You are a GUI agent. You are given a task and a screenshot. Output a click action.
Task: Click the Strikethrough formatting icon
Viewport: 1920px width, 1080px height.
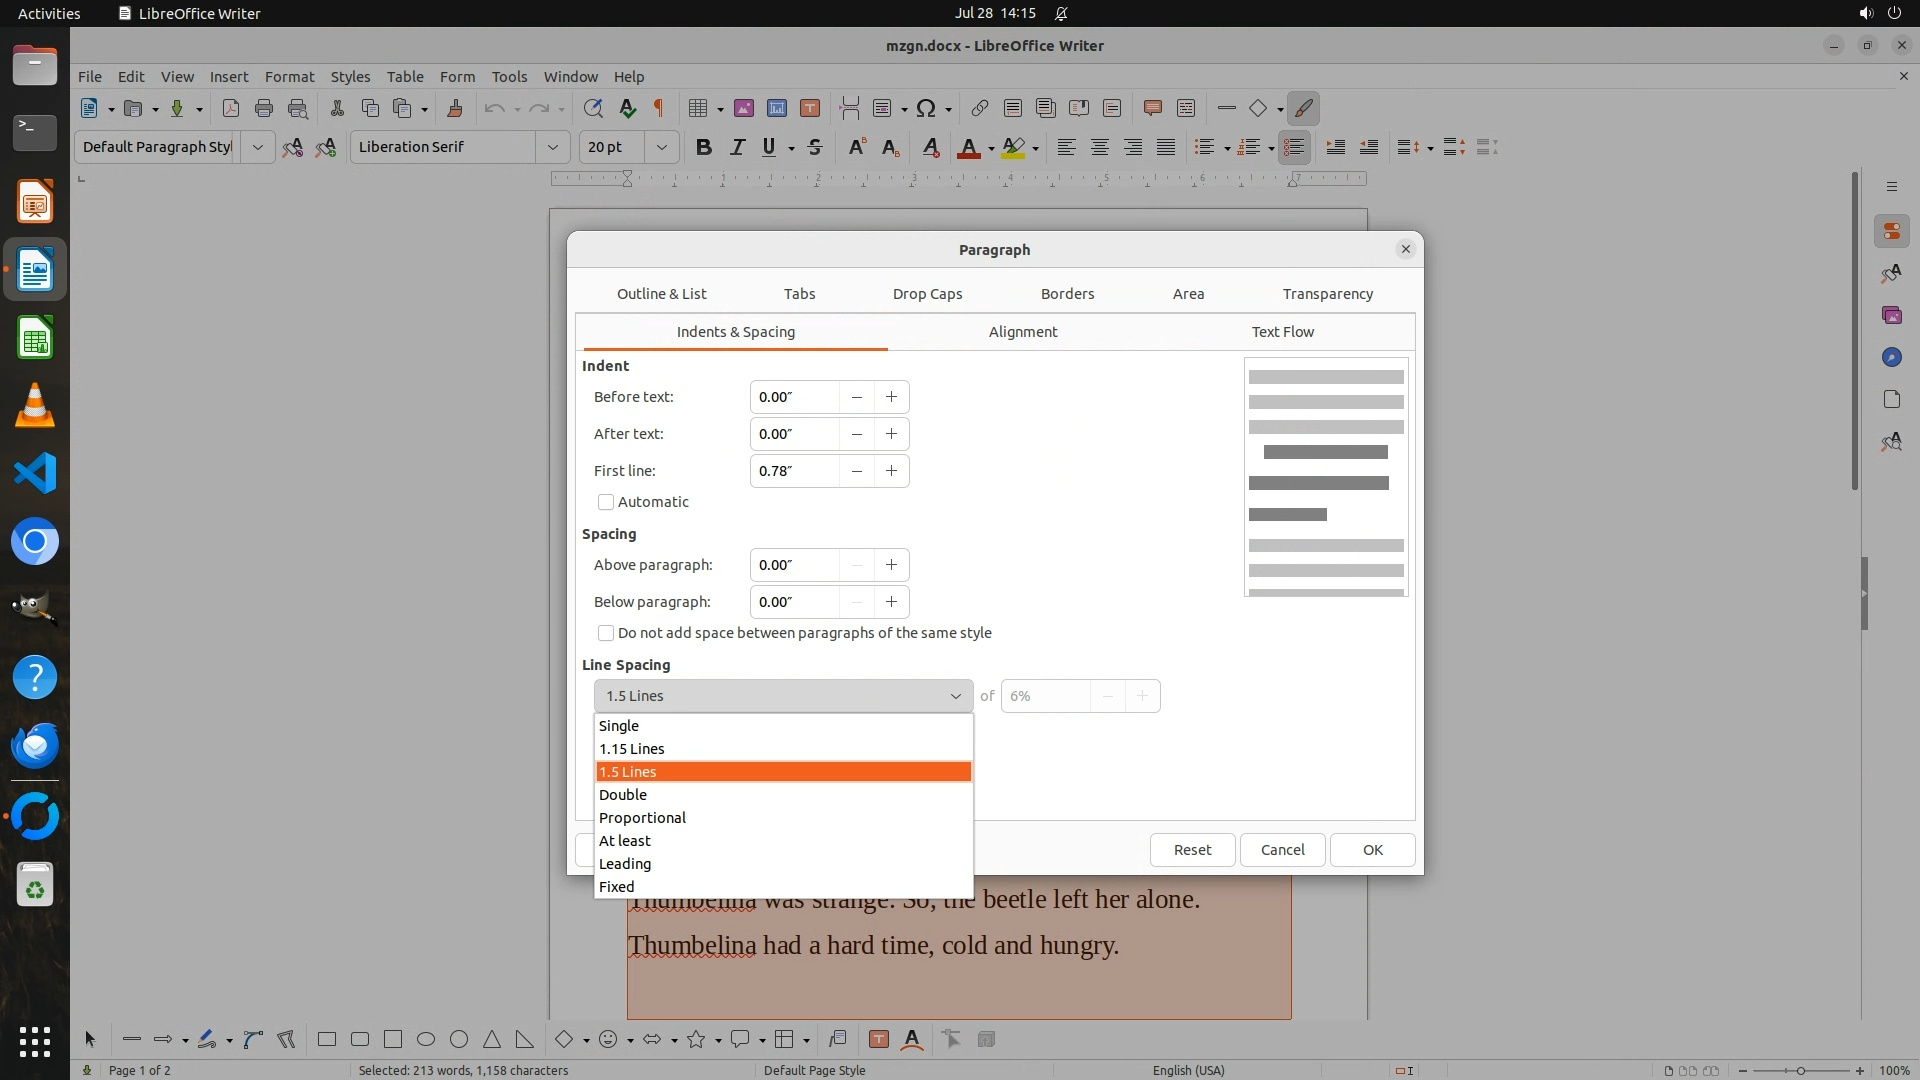(815, 147)
